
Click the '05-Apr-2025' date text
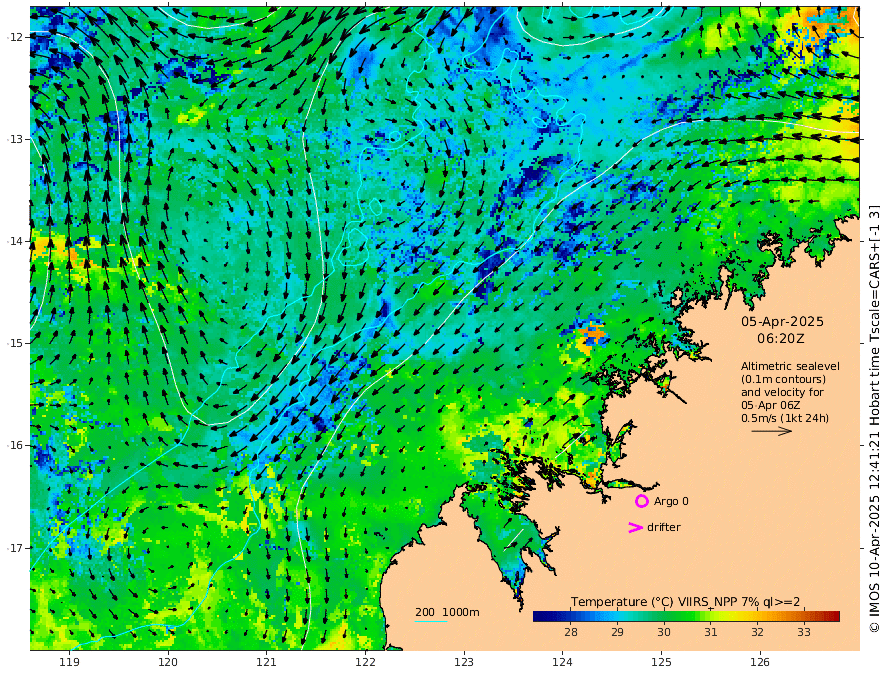(782, 321)
